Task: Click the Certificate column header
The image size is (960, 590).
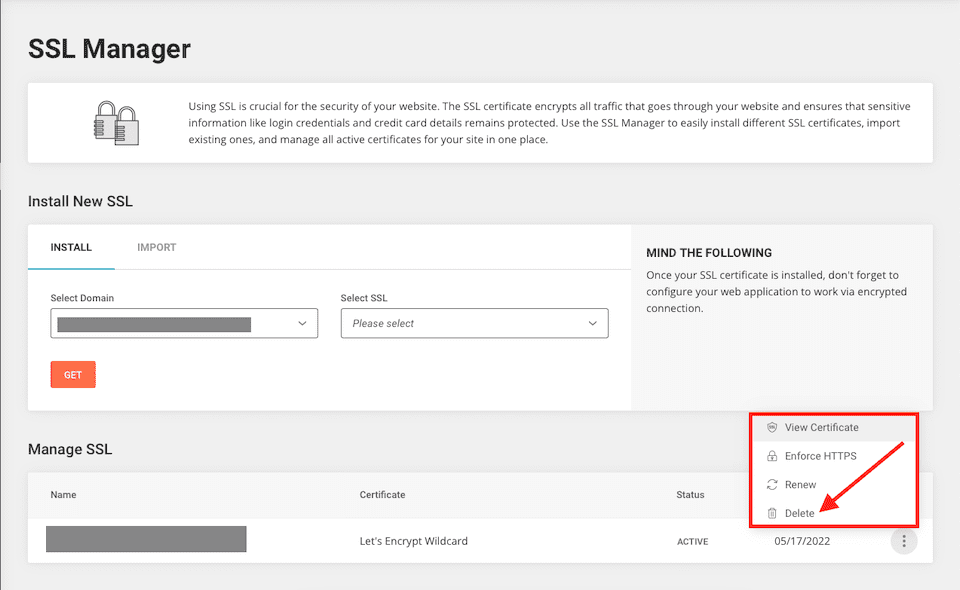Action: [382, 495]
